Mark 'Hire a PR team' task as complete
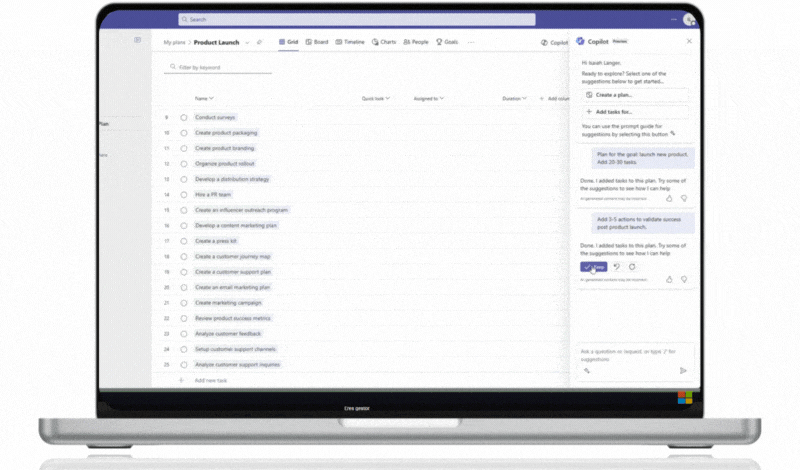800x470 pixels. point(184,195)
